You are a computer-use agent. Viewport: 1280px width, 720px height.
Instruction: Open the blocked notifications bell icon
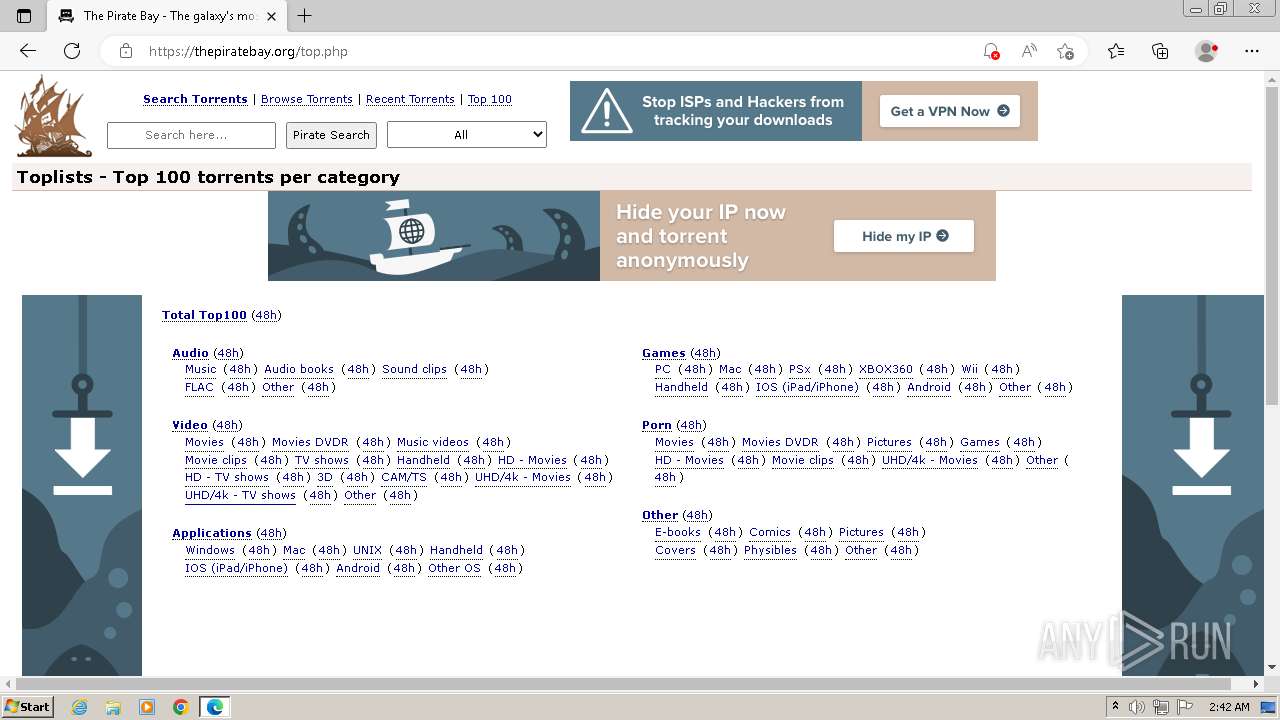(x=991, y=51)
